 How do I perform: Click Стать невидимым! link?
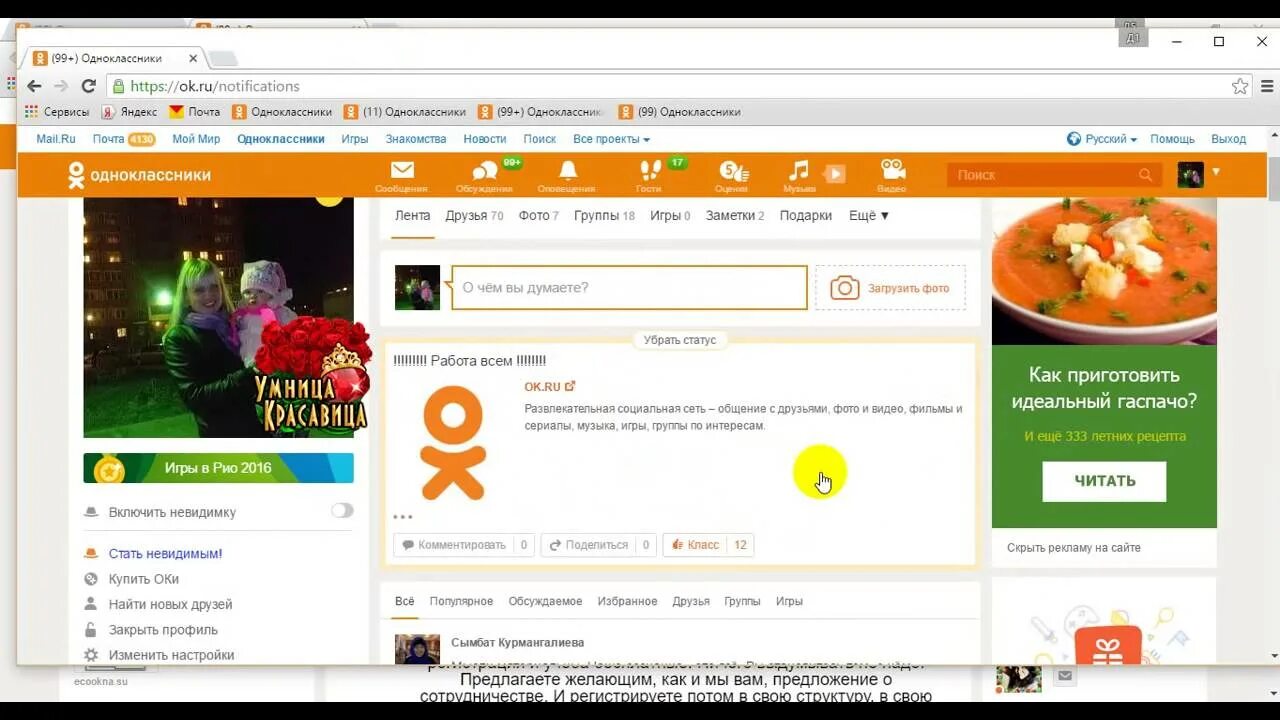(165, 553)
